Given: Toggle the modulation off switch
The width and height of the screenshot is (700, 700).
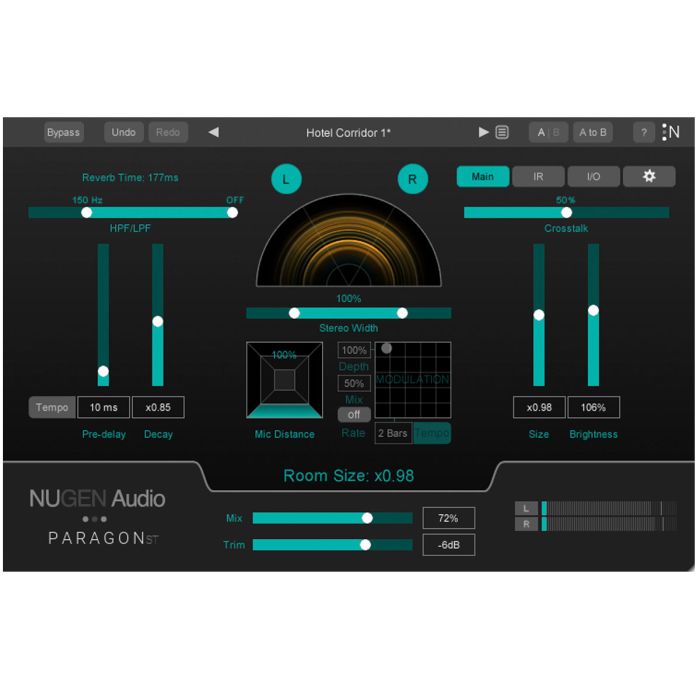Looking at the screenshot, I should point(354,415).
